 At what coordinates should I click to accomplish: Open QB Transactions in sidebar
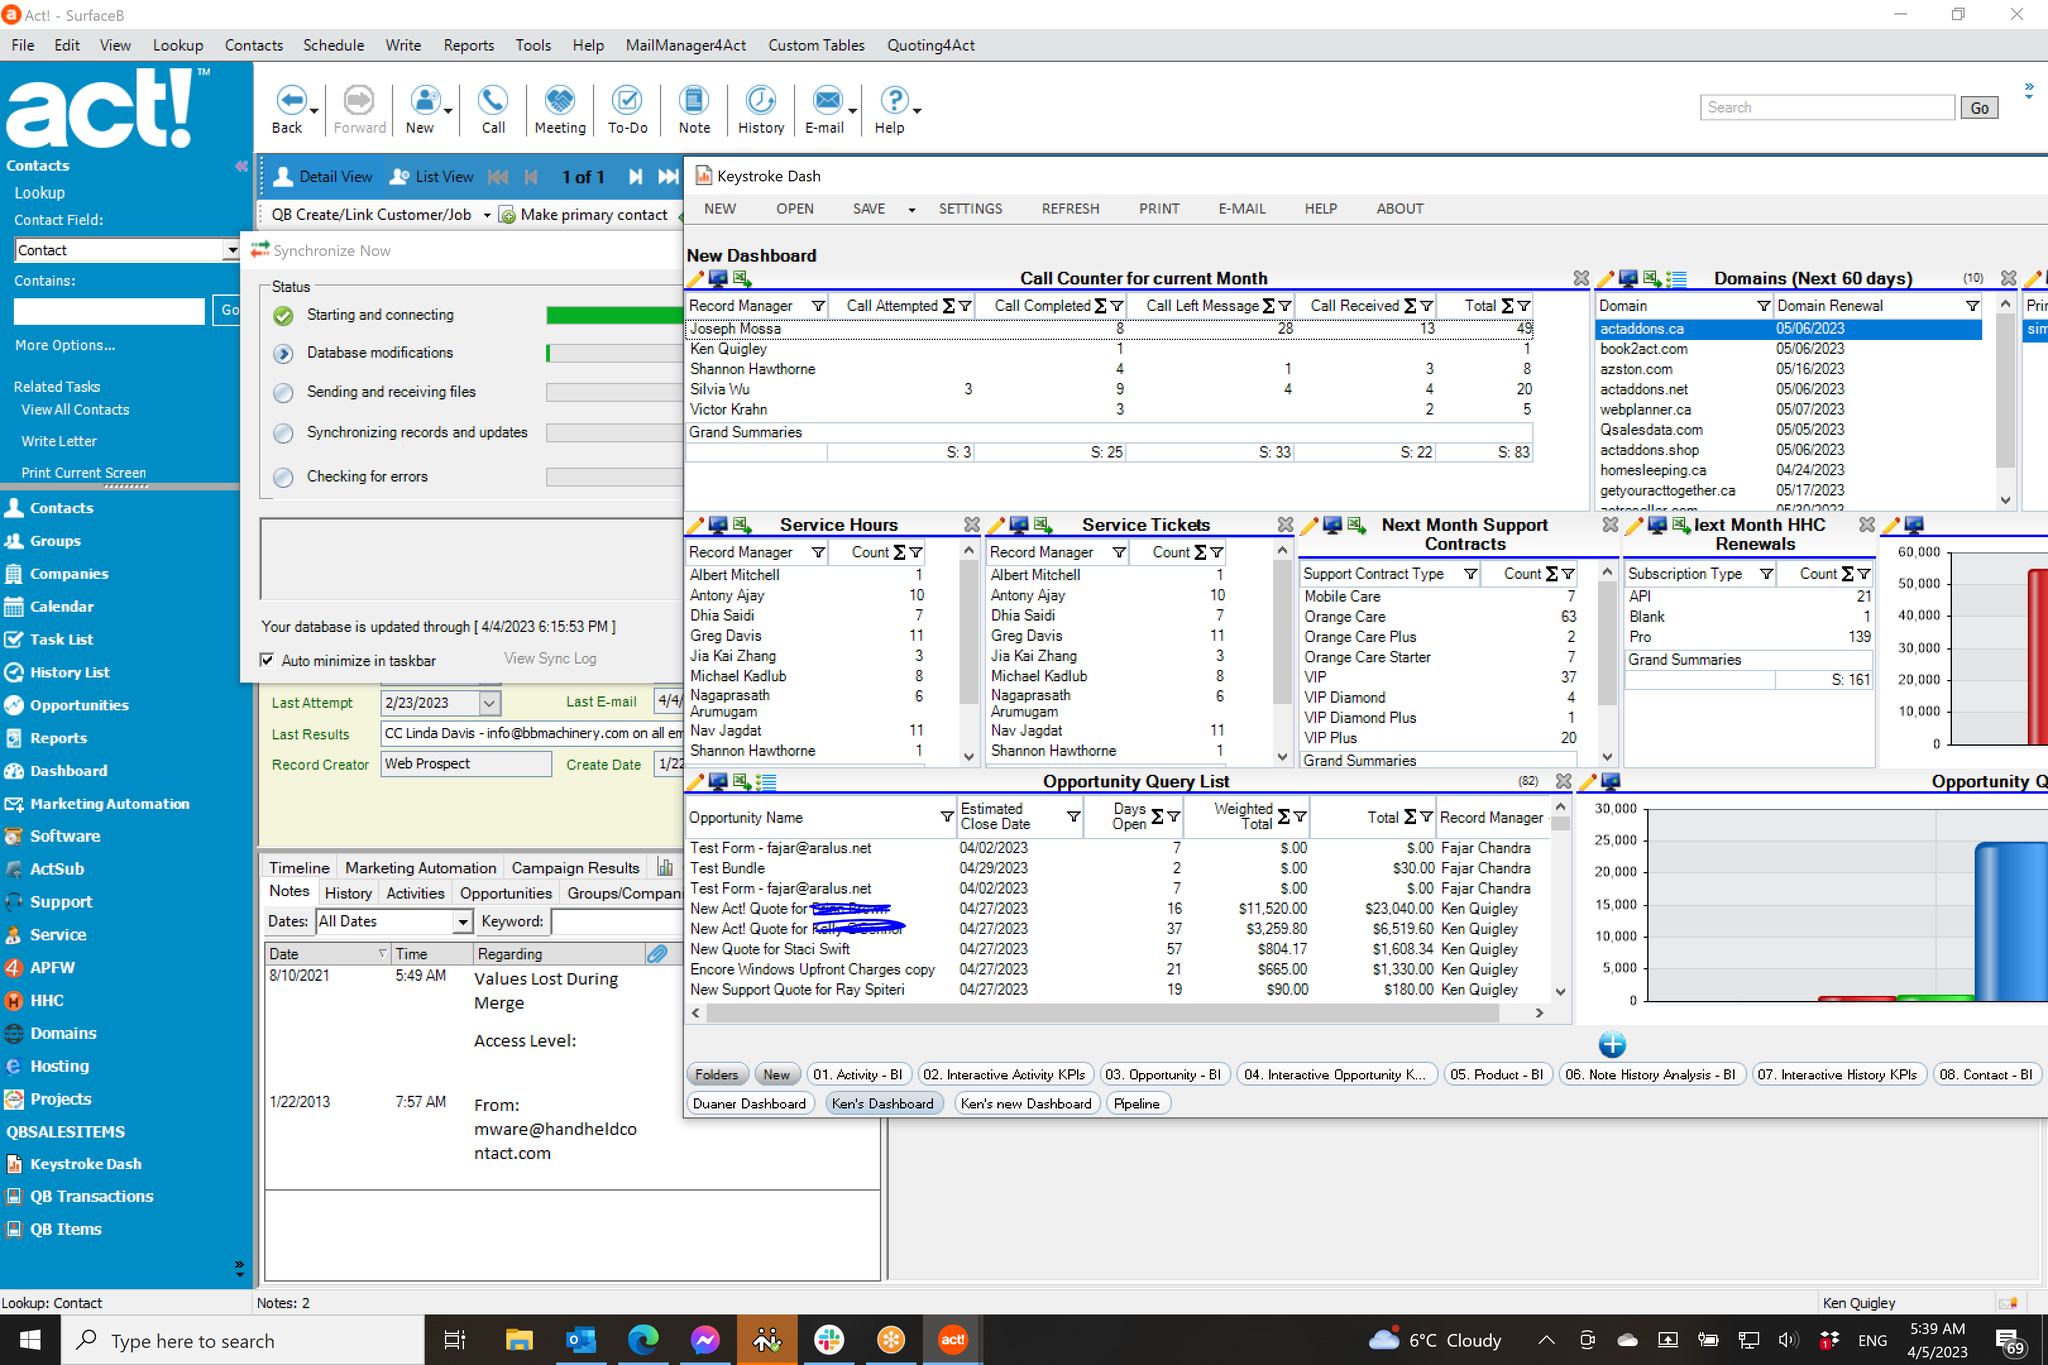coord(91,1197)
